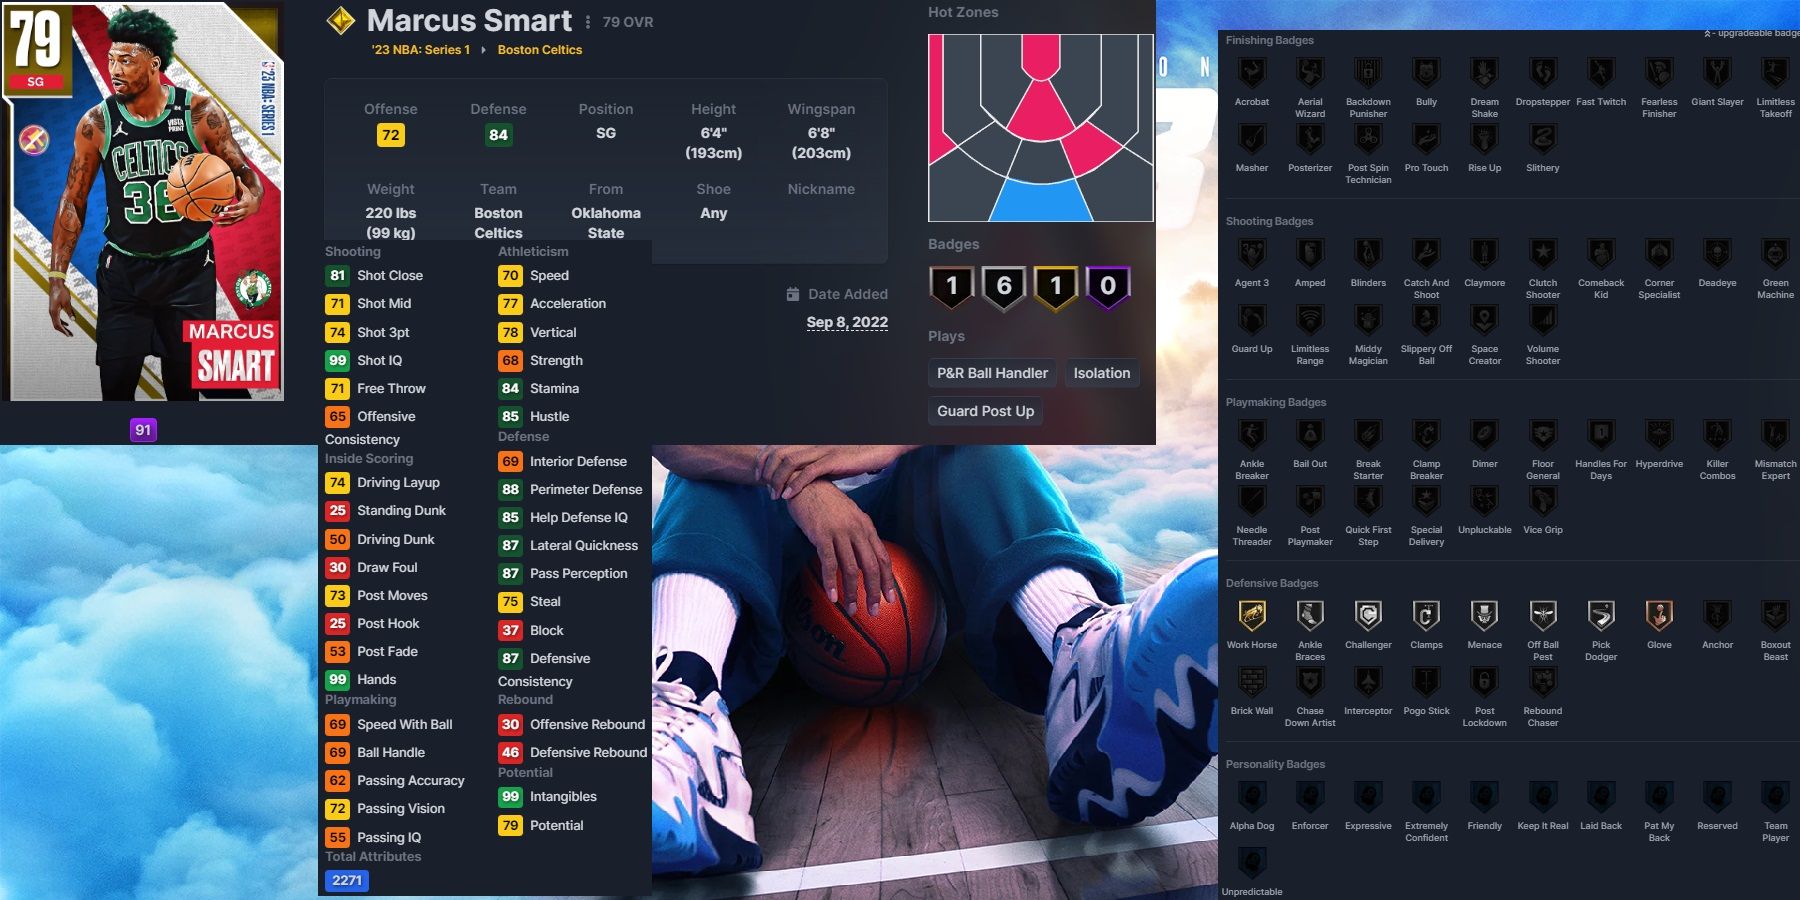
Task: Select the Catch And Shoot badge icon
Action: point(1426,253)
